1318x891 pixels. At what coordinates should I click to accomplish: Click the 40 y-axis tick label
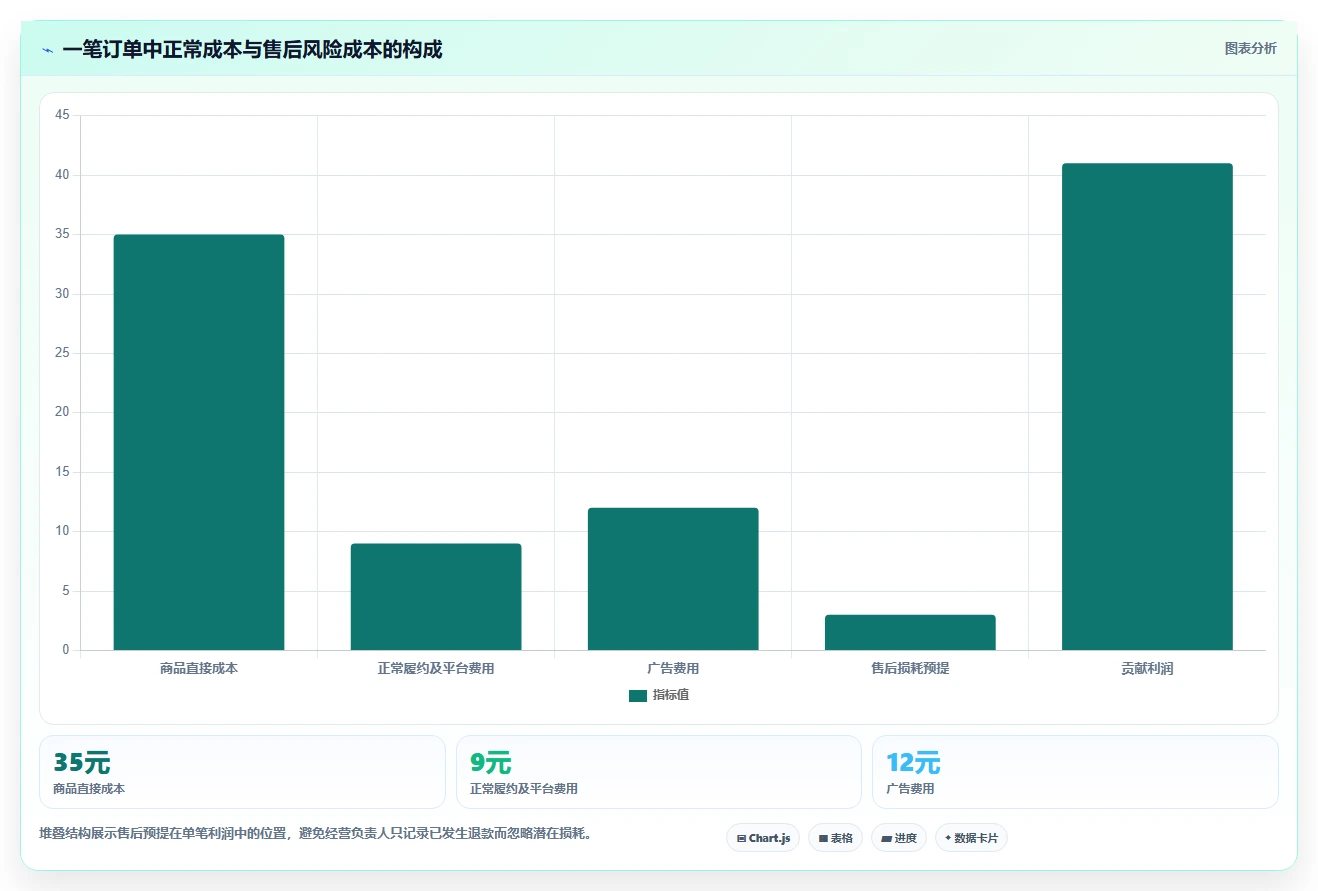pyautogui.click(x=62, y=175)
